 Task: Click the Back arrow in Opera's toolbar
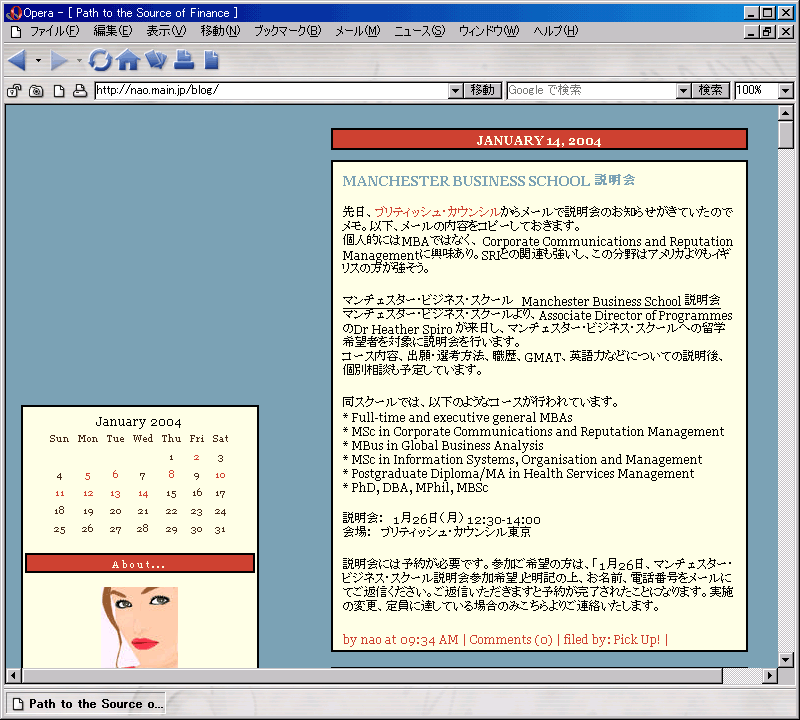[x=17, y=60]
